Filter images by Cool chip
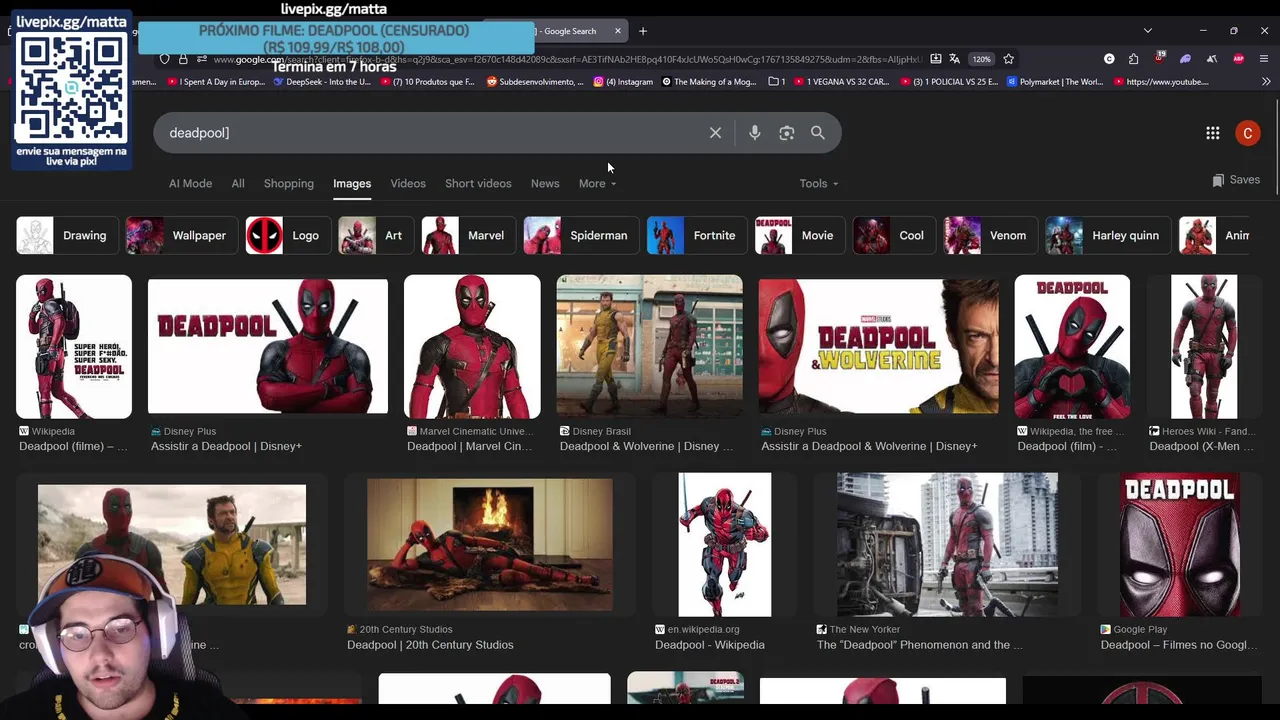Image resolution: width=1280 pixels, height=720 pixels. pos(893,236)
